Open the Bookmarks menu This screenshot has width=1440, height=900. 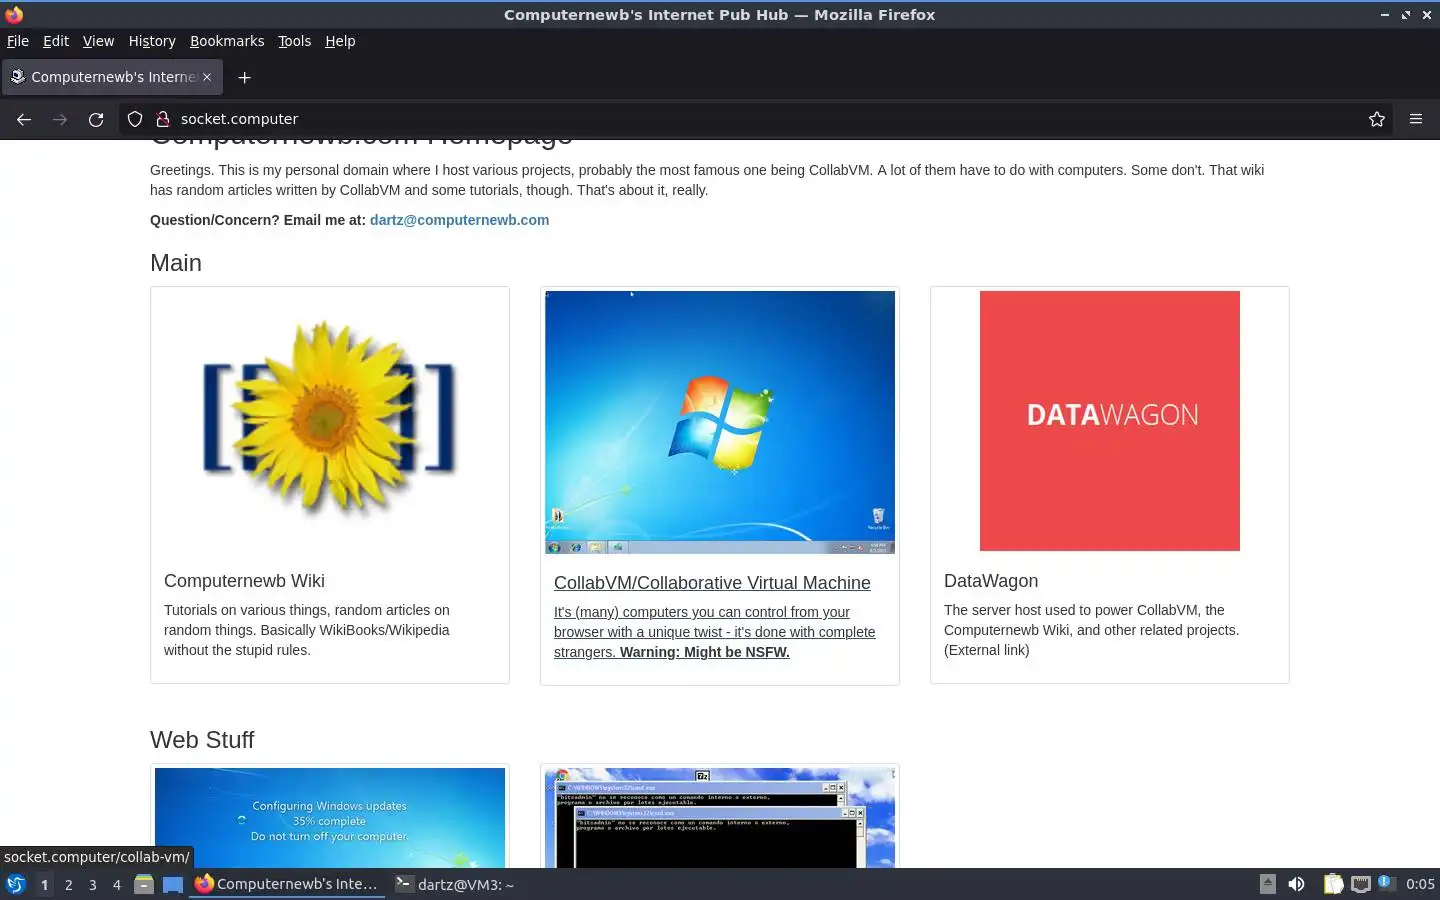(x=227, y=41)
